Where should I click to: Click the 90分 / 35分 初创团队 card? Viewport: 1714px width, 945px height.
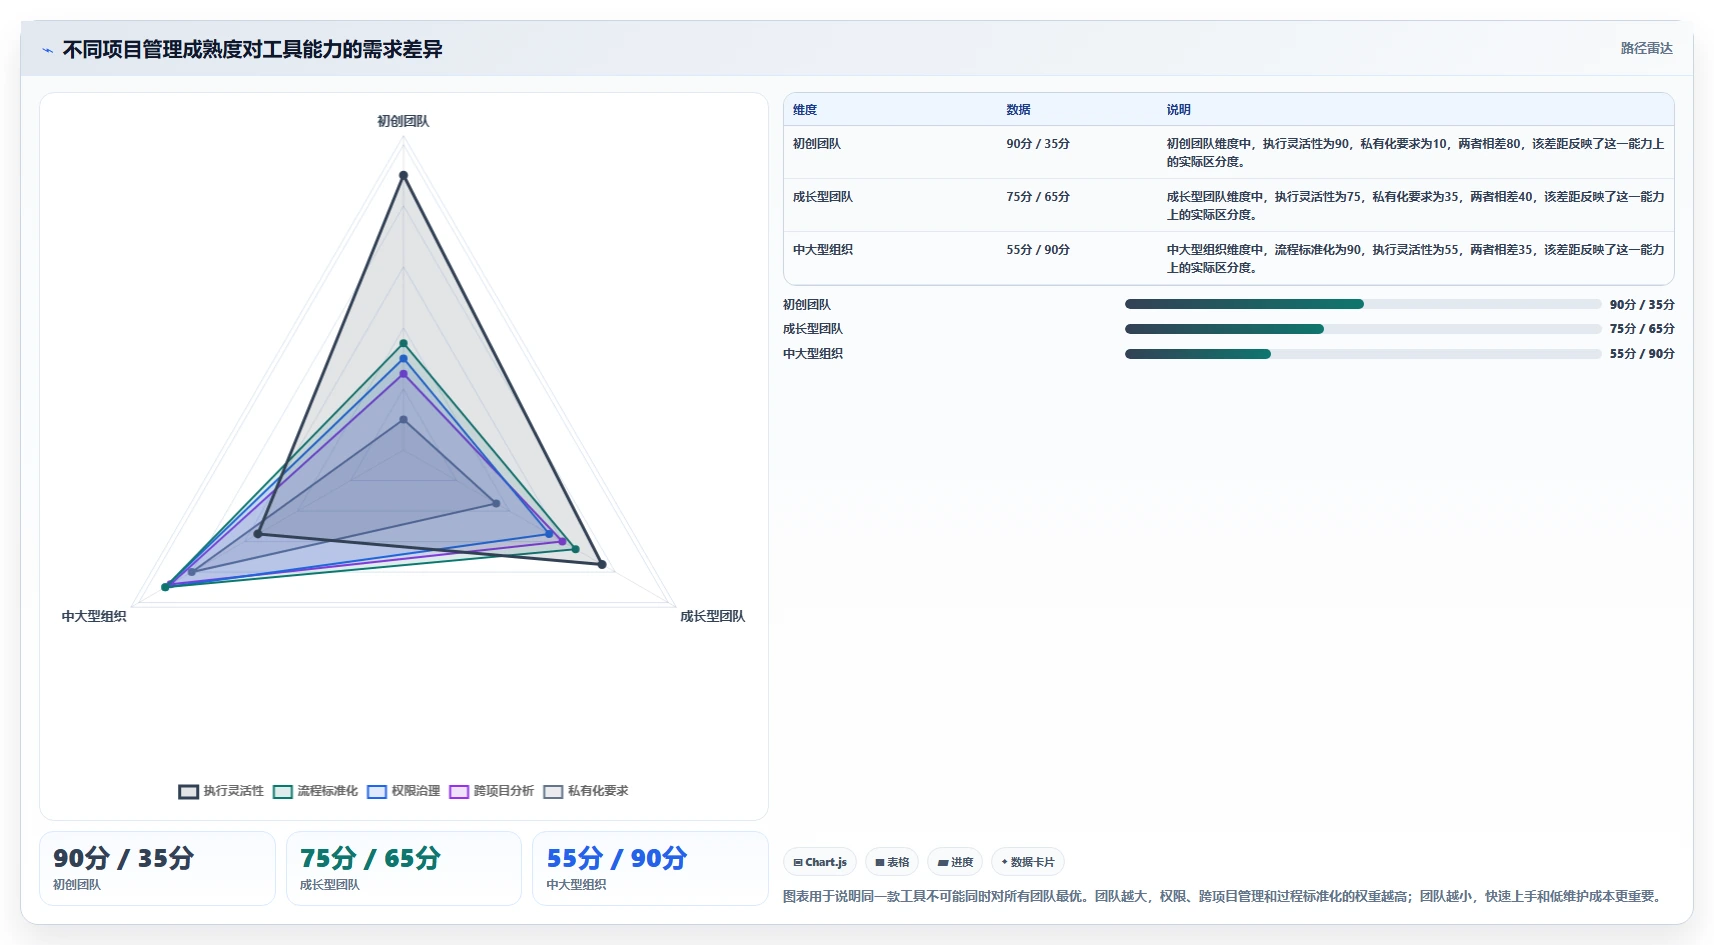point(157,868)
